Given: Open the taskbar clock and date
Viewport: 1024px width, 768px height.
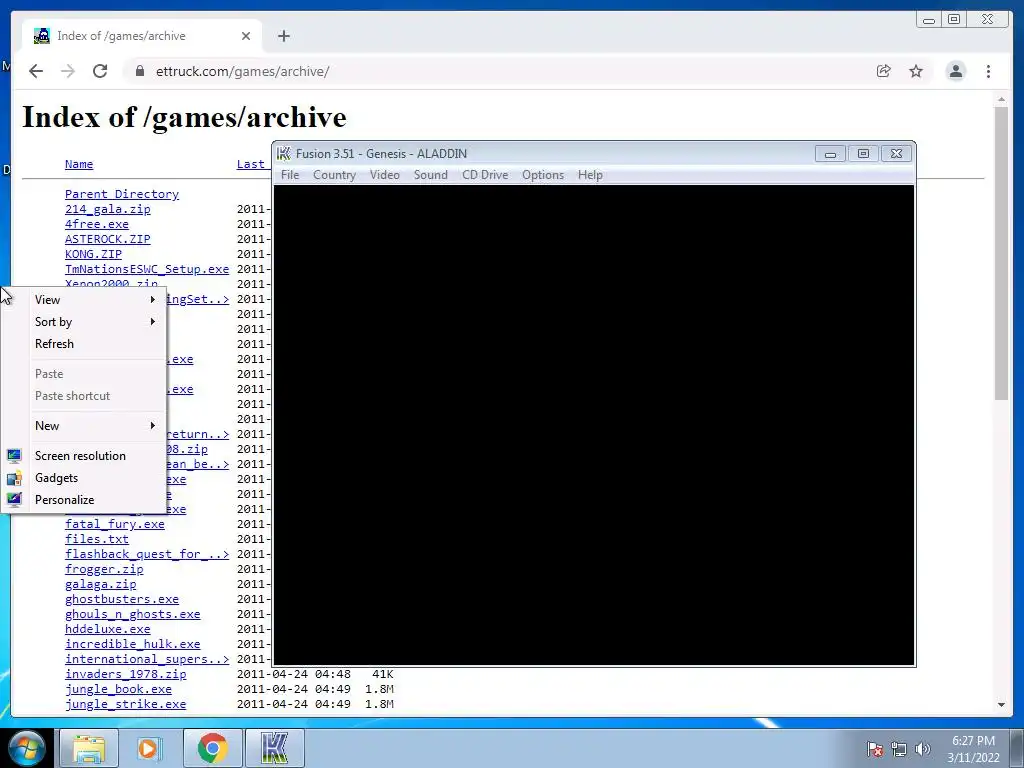Looking at the screenshot, I should coord(973,749).
